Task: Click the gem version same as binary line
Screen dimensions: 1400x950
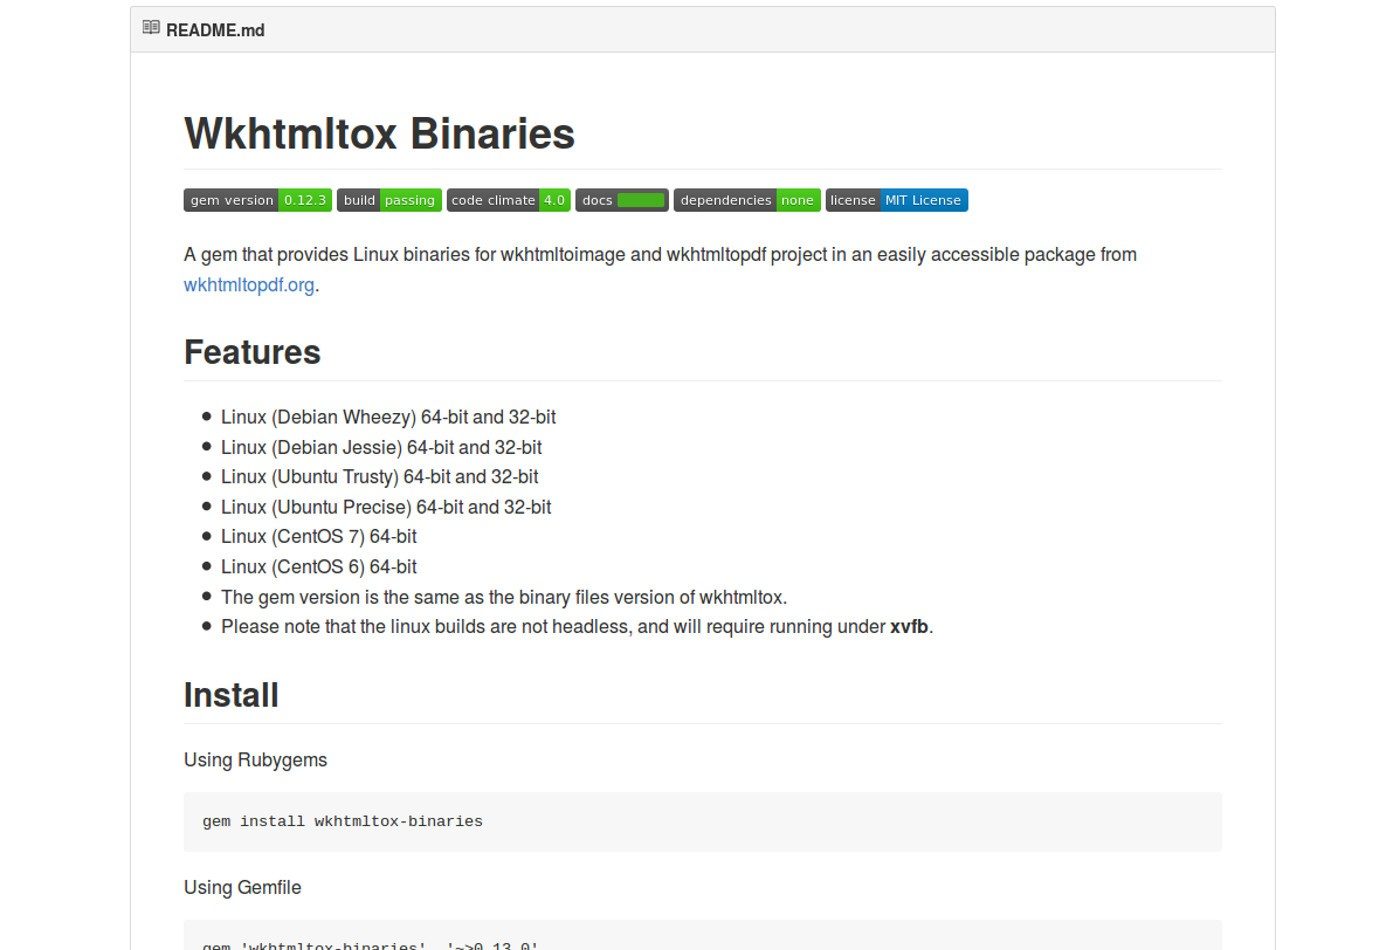Action: coord(504,597)
